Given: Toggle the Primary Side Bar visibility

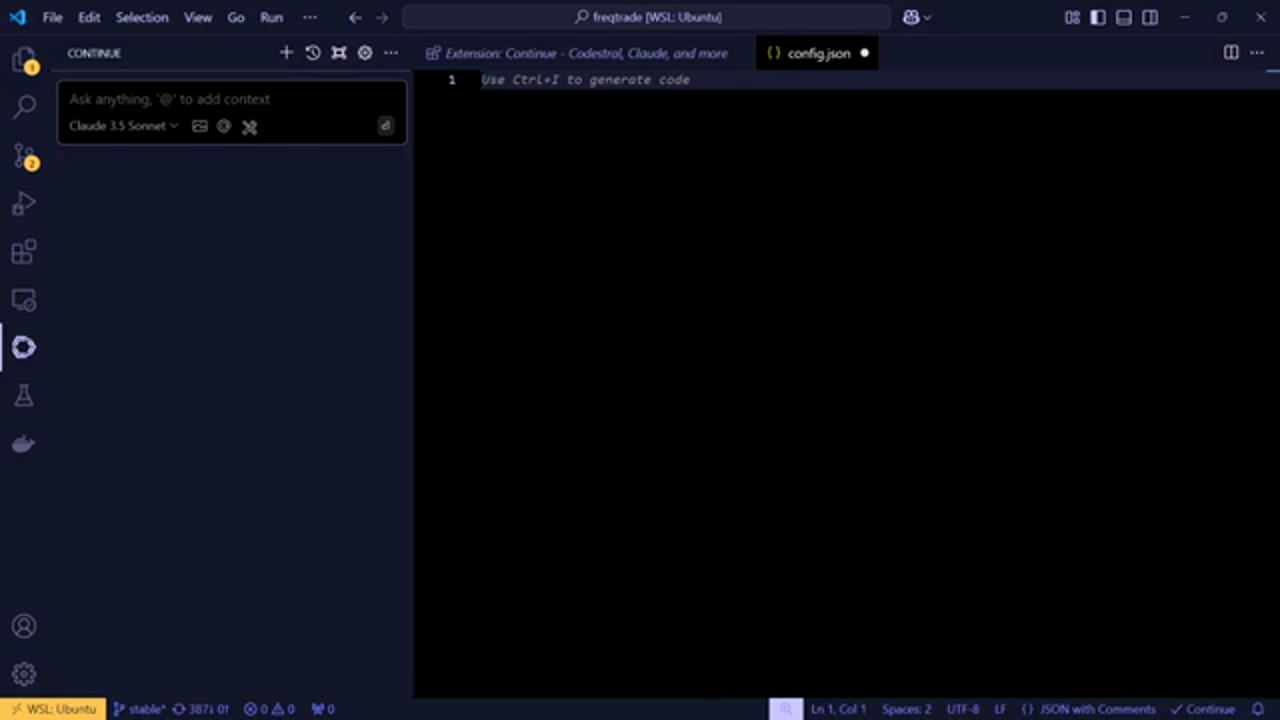Looking at the screenshot, I should coord(1098,17).
